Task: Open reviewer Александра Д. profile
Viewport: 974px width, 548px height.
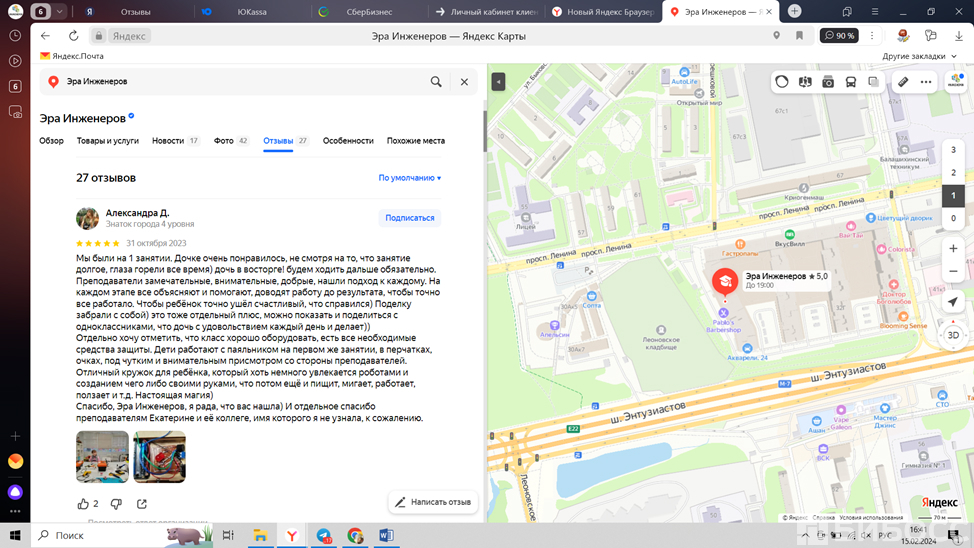Action: [x=137, y=213]
